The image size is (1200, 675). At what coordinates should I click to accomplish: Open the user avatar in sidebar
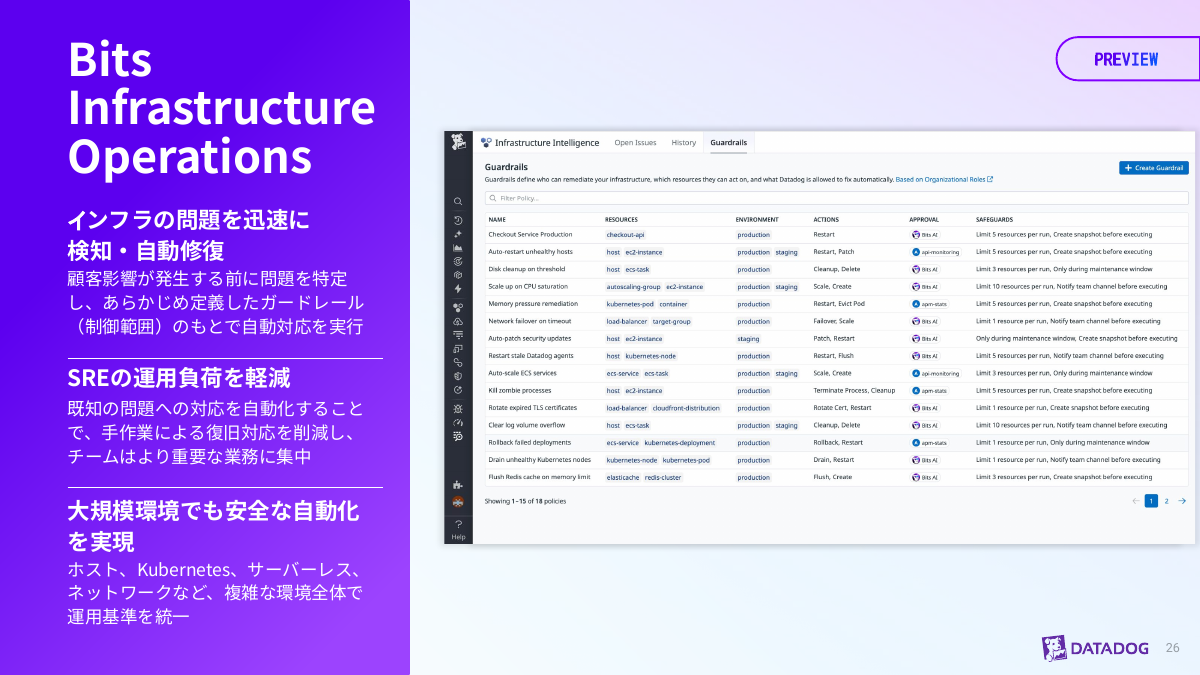pyautogui.click(x=458, y=501)
